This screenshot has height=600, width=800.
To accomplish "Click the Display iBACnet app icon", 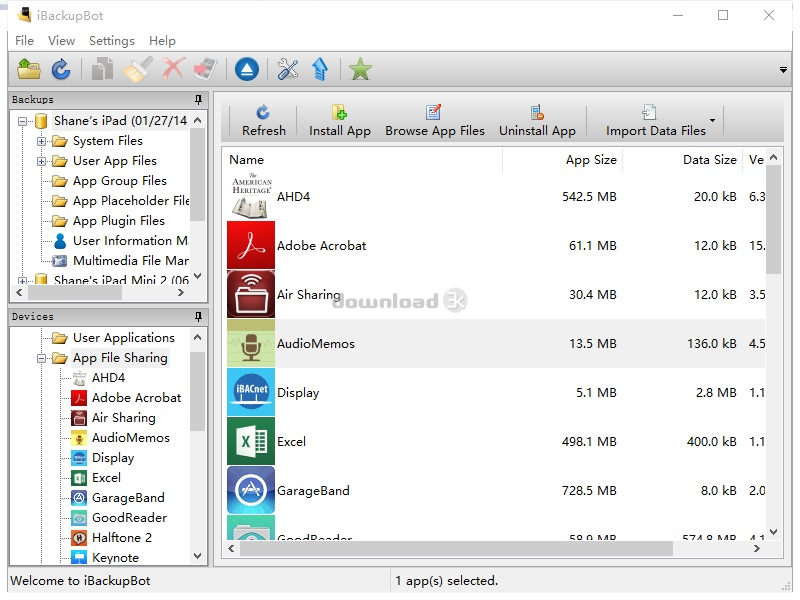I will tap(251, 392).
